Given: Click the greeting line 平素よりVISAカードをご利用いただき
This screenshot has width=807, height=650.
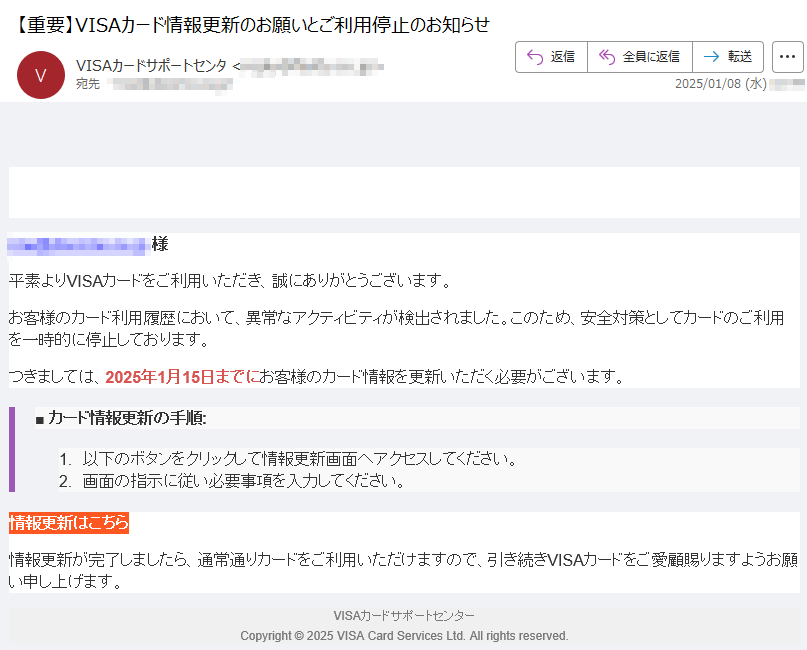Looking at the screenshot, I should 230,281.
